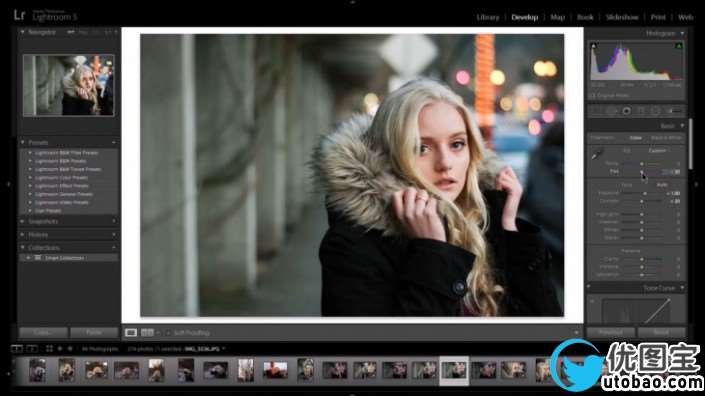Expand the Snapshots panel

coord(22,221)
